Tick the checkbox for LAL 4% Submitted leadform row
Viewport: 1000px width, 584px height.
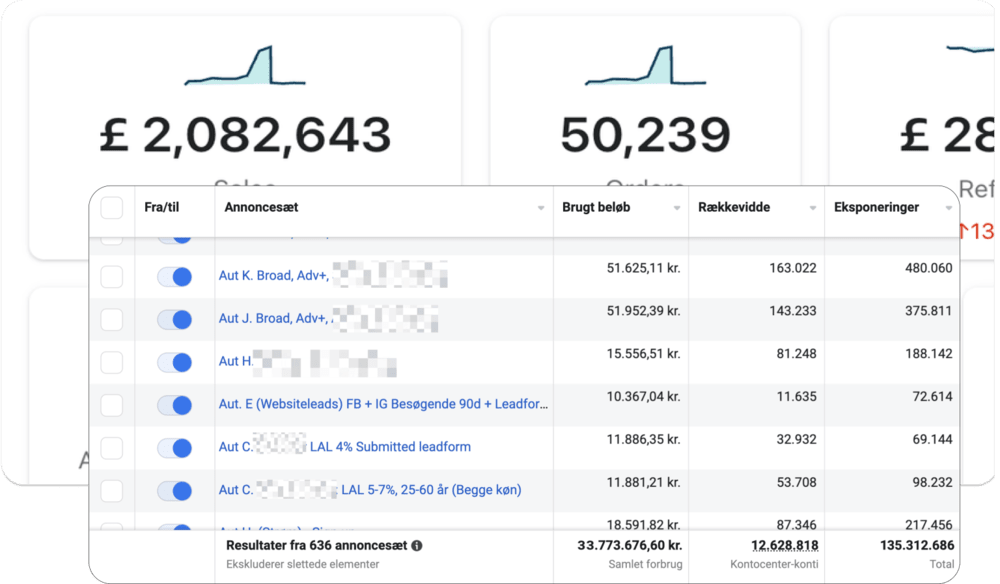click(112, 447)
